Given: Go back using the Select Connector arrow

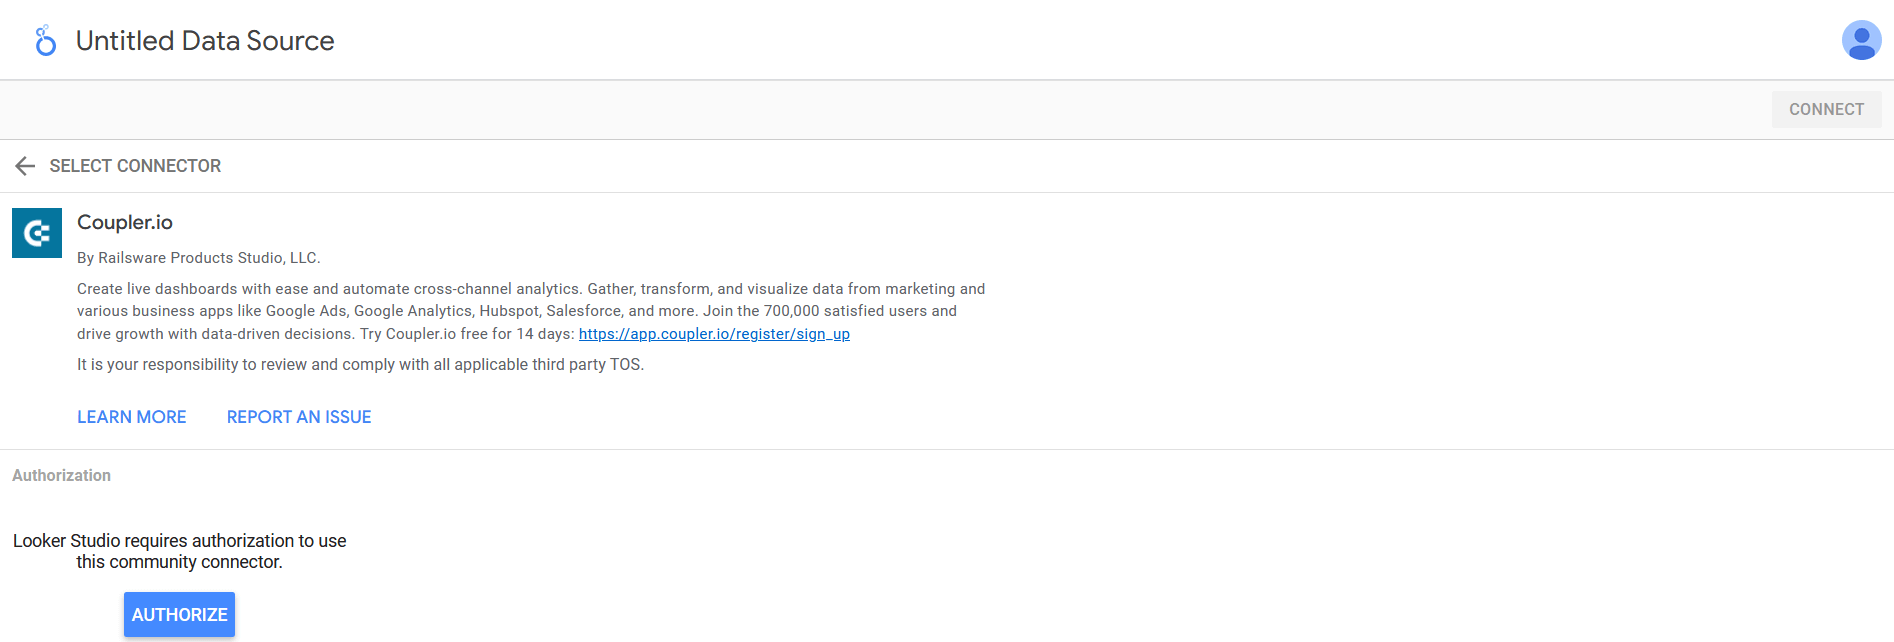Looking at the screenshot, I should pyautogui.click(x=26, y=166).
